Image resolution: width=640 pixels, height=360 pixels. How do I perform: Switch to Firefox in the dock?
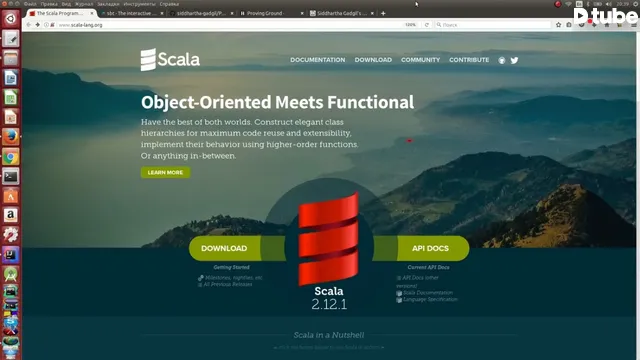[x=11, y=137]
